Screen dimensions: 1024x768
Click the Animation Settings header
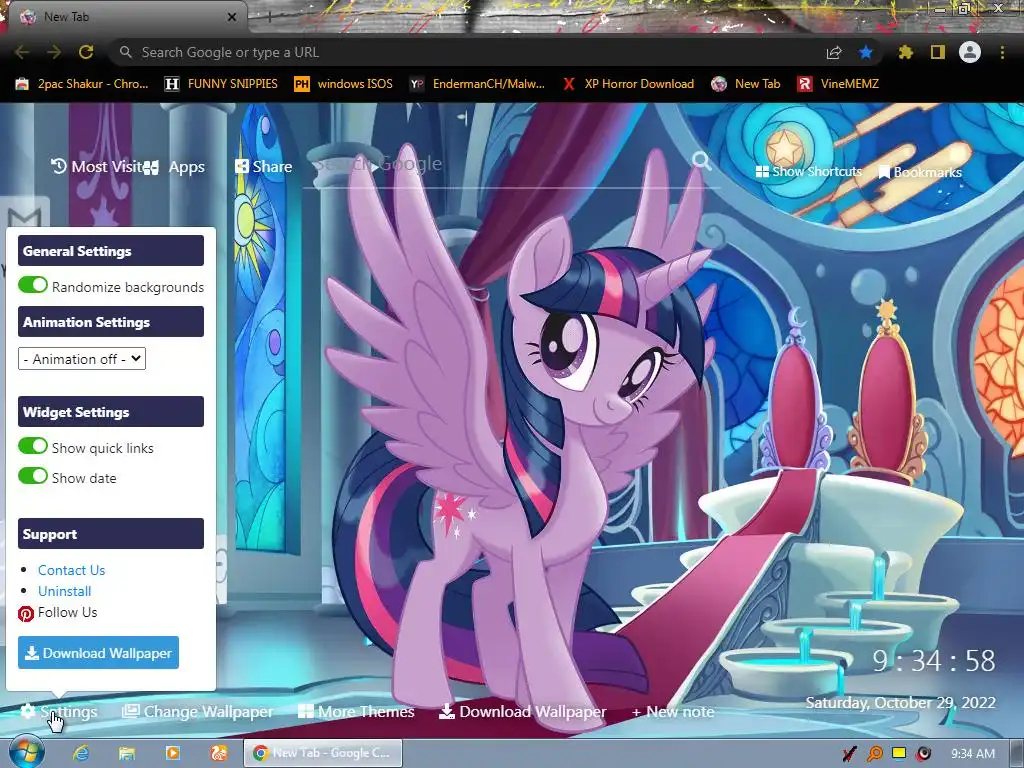tap(111, 322)
